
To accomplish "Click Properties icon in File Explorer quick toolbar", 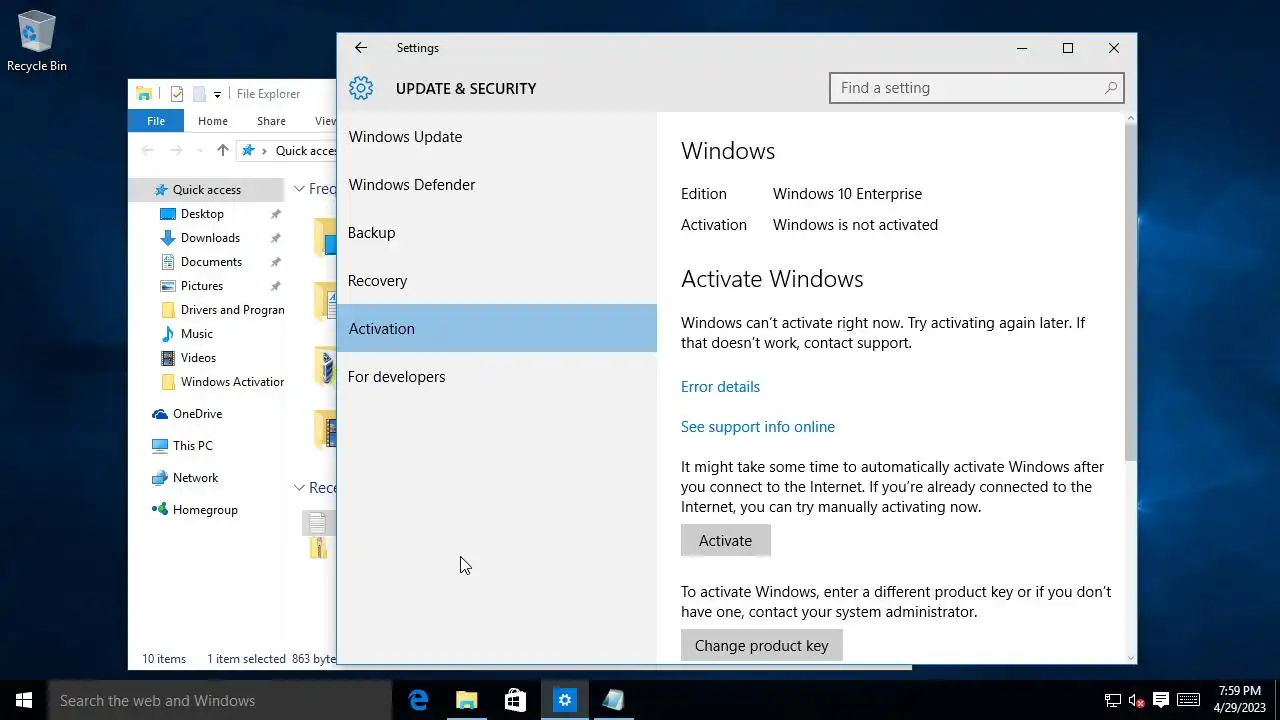I will coord(177,94).
